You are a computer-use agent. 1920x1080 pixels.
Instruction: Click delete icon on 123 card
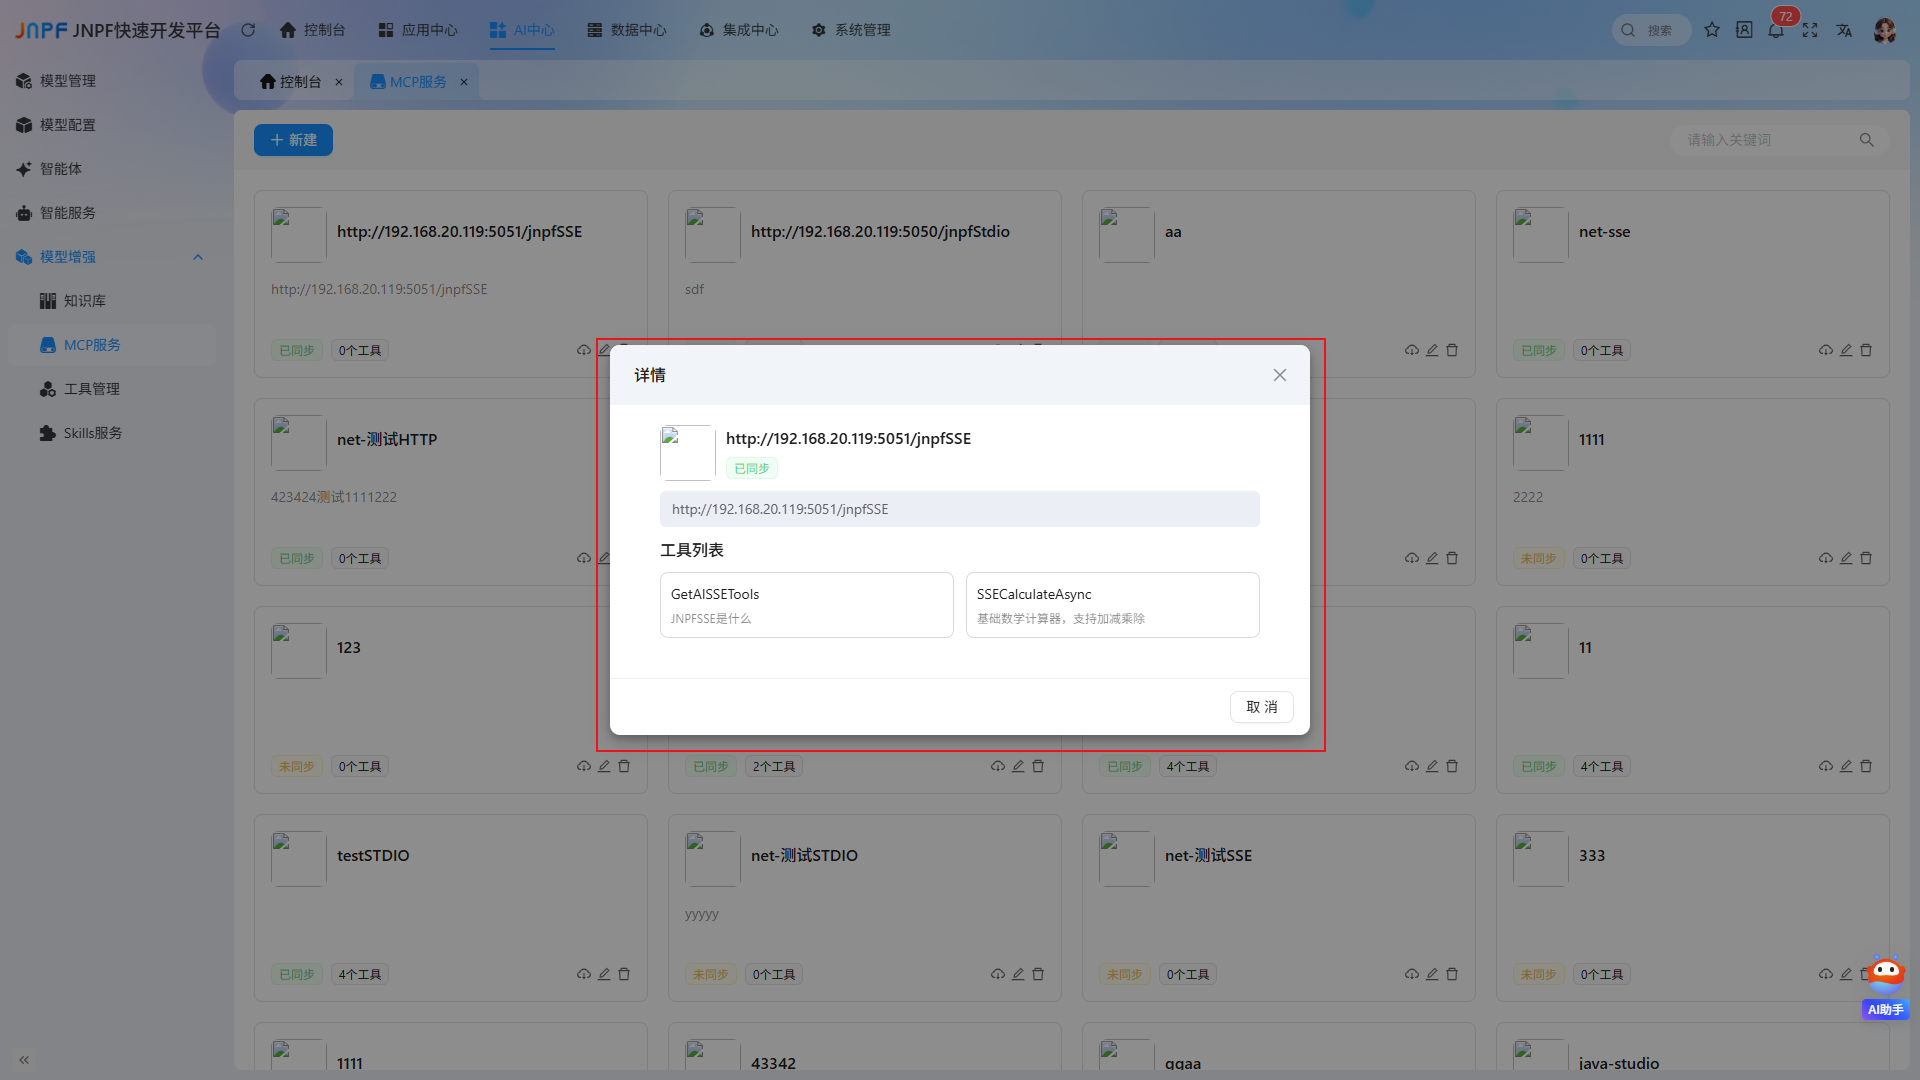click(624, 766)
